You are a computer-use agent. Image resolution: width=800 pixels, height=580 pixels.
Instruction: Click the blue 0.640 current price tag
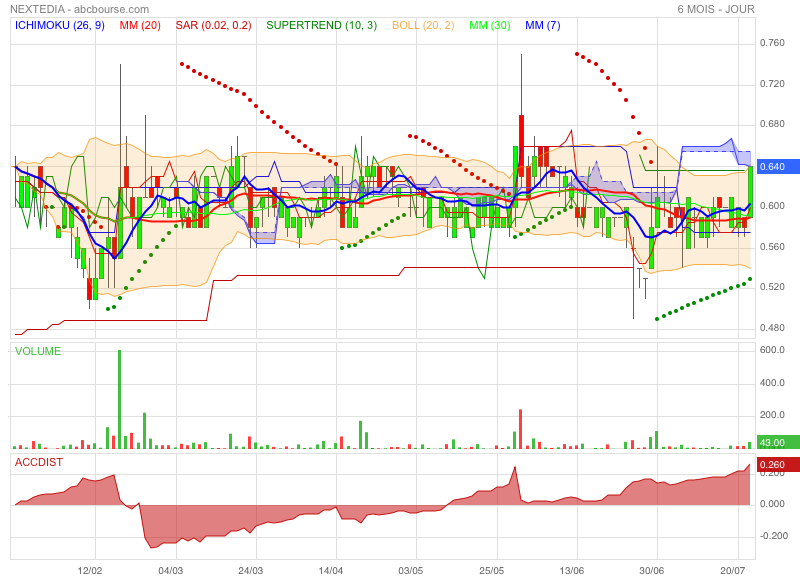click(x=778, y=167)
